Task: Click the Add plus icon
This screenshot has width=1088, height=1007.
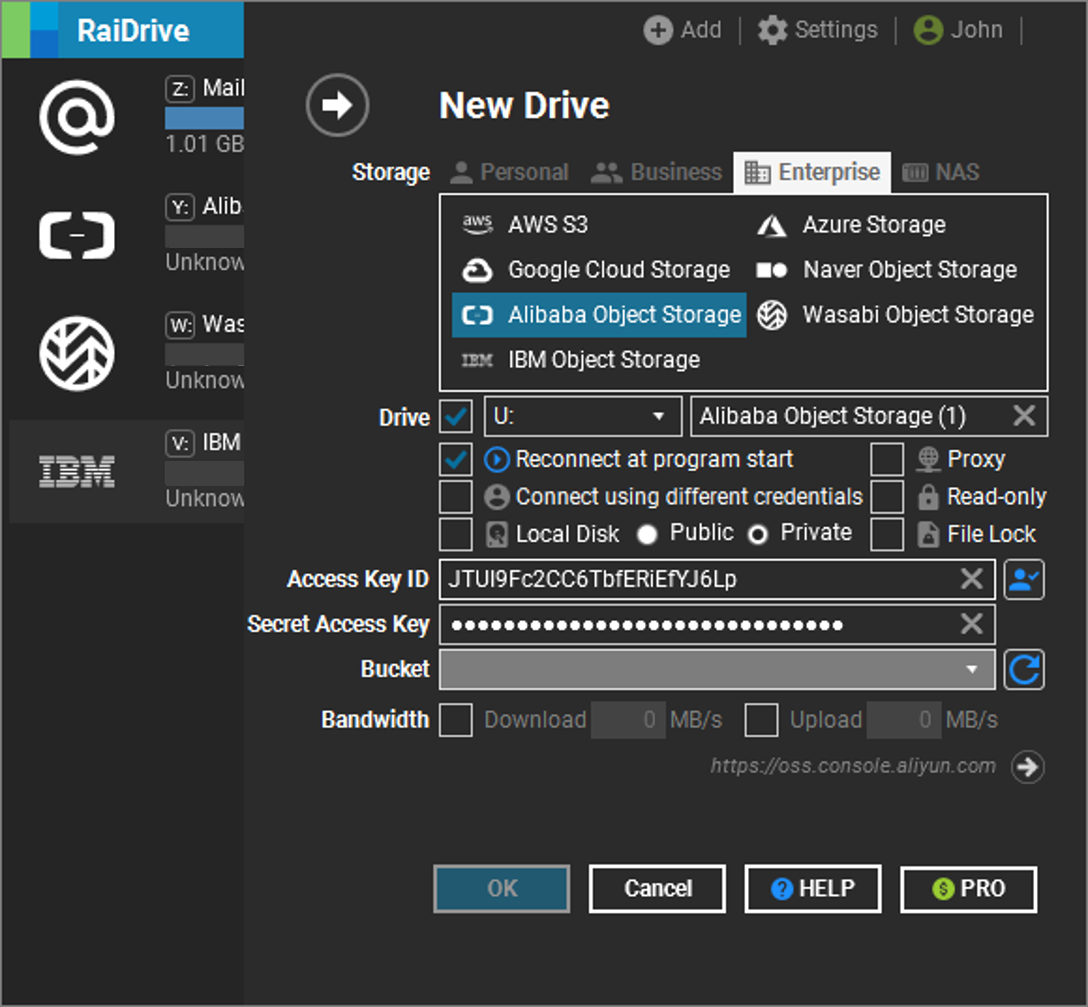Action: click(658, 30)
